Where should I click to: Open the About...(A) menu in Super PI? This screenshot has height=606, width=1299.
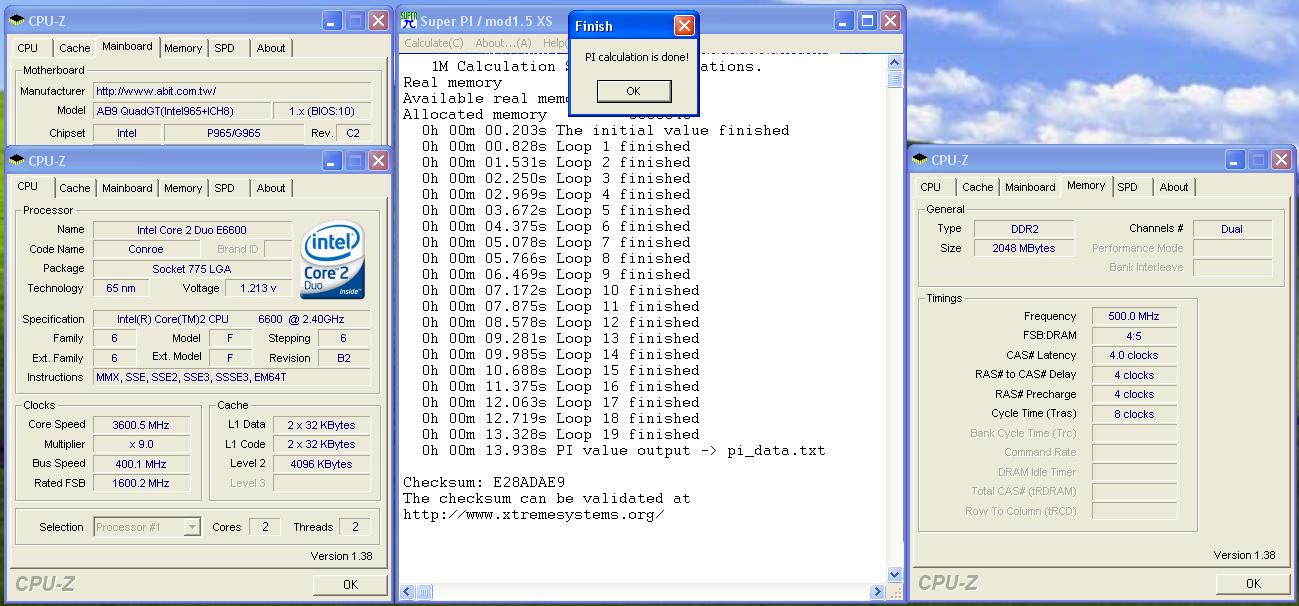(503, 43)
